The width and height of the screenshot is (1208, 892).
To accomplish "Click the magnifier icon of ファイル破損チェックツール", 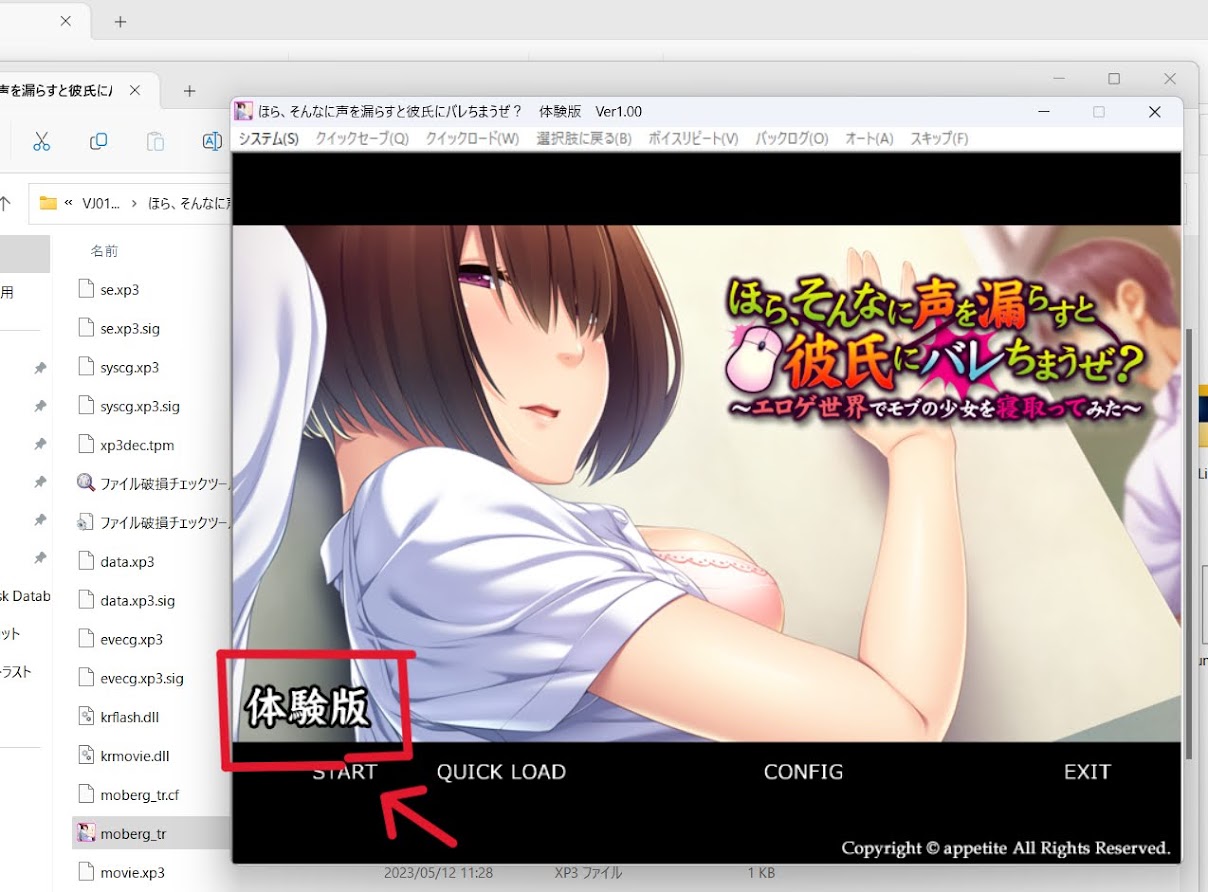I will point(86,483).
